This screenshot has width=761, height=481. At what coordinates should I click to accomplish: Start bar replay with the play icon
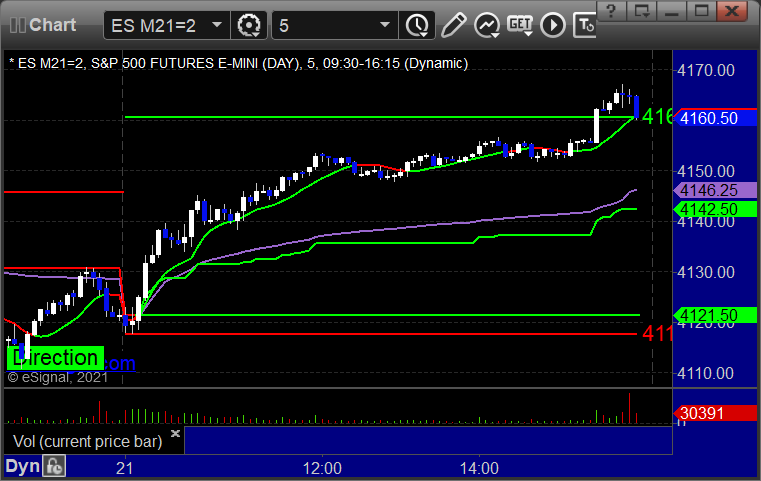[x=553, y=25]
